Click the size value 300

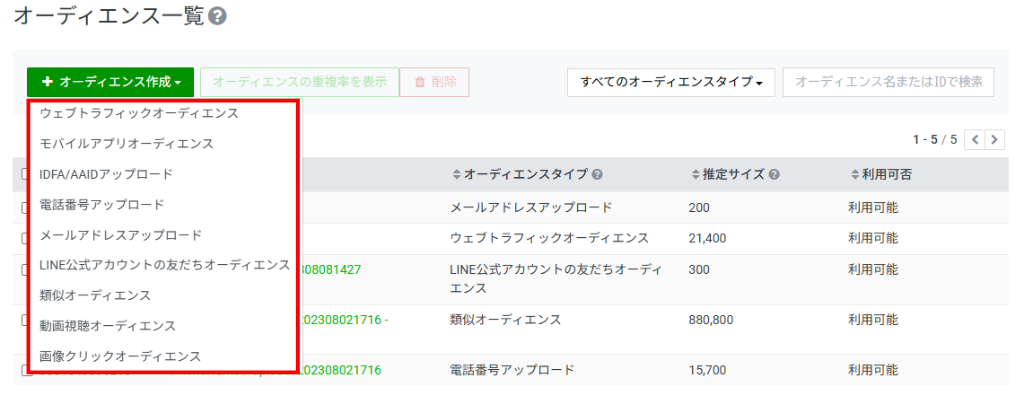(x=699, y=269)
